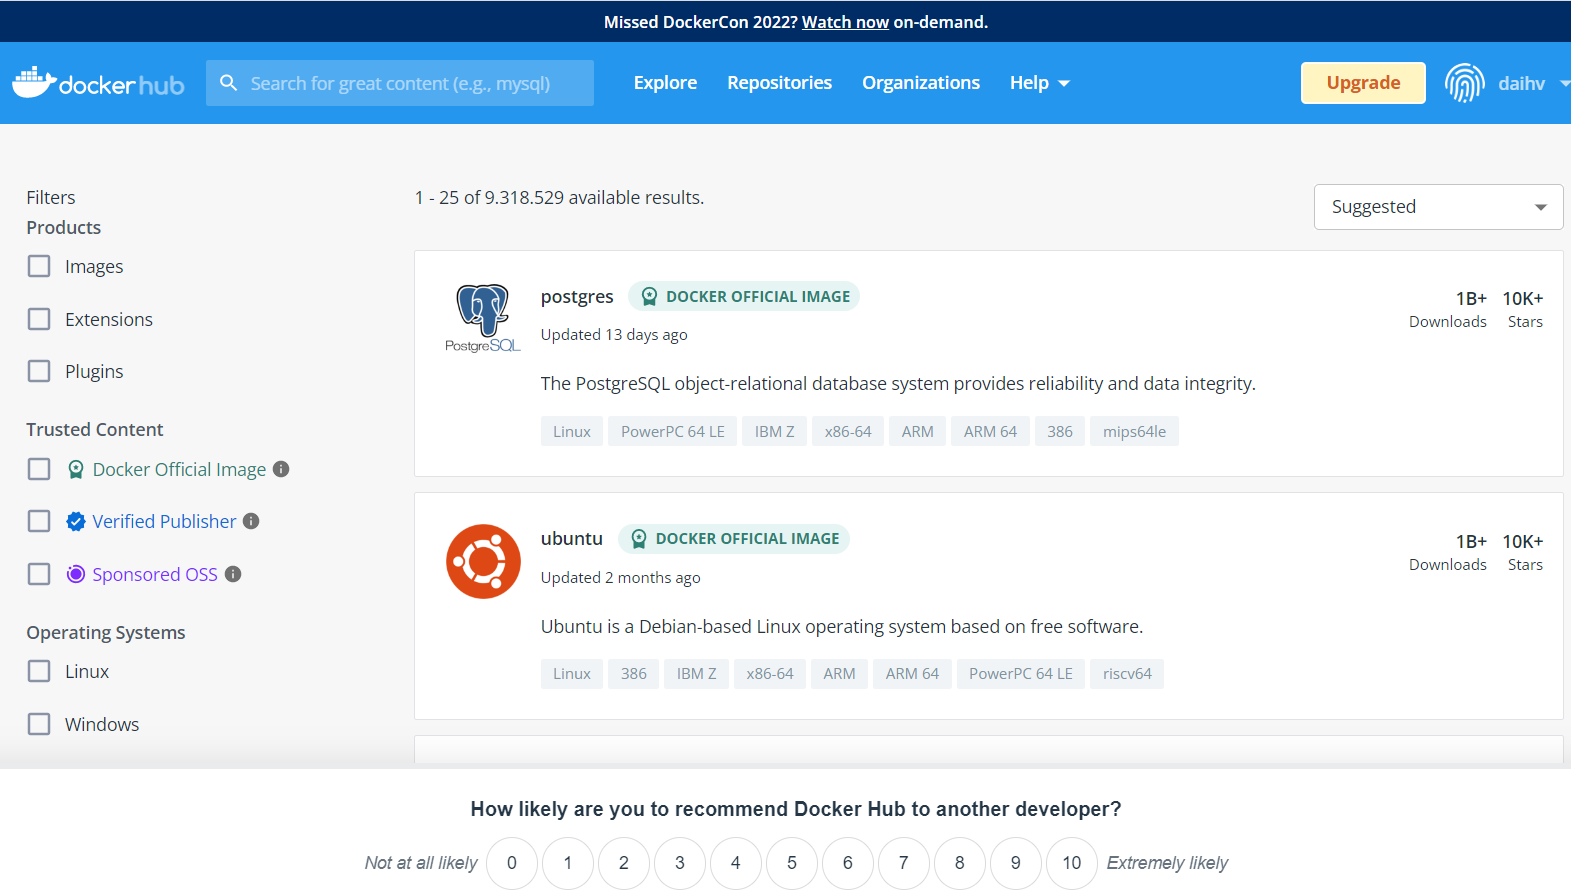Open the Repositories tab
The width and height of the screenshot is (1571, 896).
(x=779, y=83)
